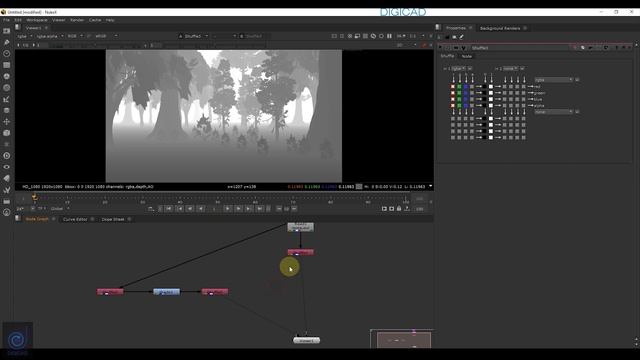Screen dimensions: 640x360
Task: Open the A input Shuffle5 dropdown
Action: point(196,36)
